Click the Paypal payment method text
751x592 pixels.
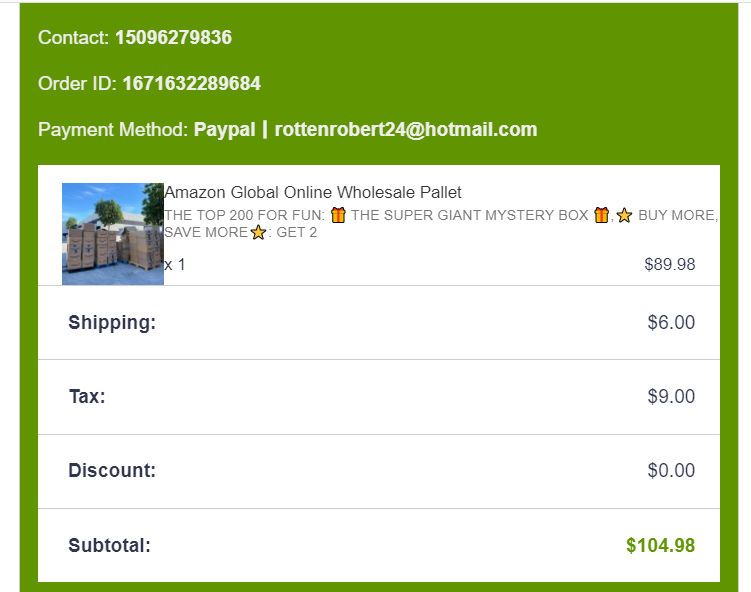click(x=224, y=129)
